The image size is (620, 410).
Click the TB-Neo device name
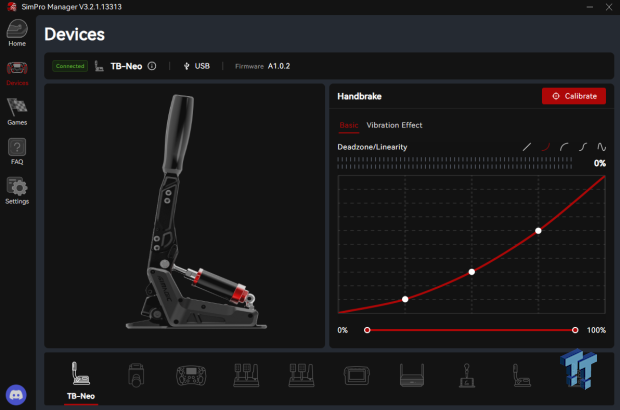[126, 66]
